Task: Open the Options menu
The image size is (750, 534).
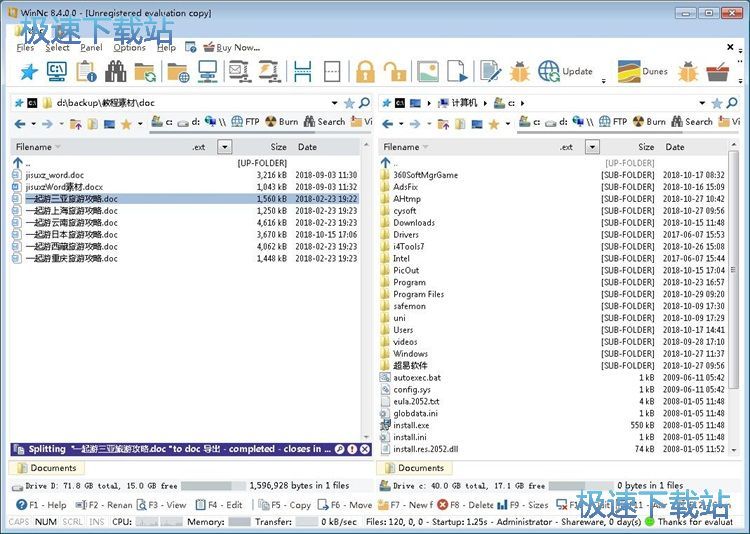Action: coord(130,47)
